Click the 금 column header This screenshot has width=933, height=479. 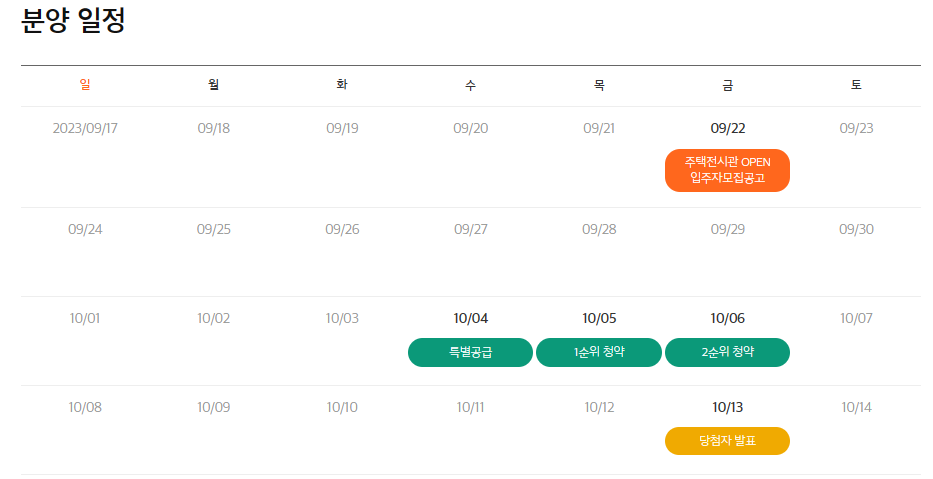click(x=728, y=84)
